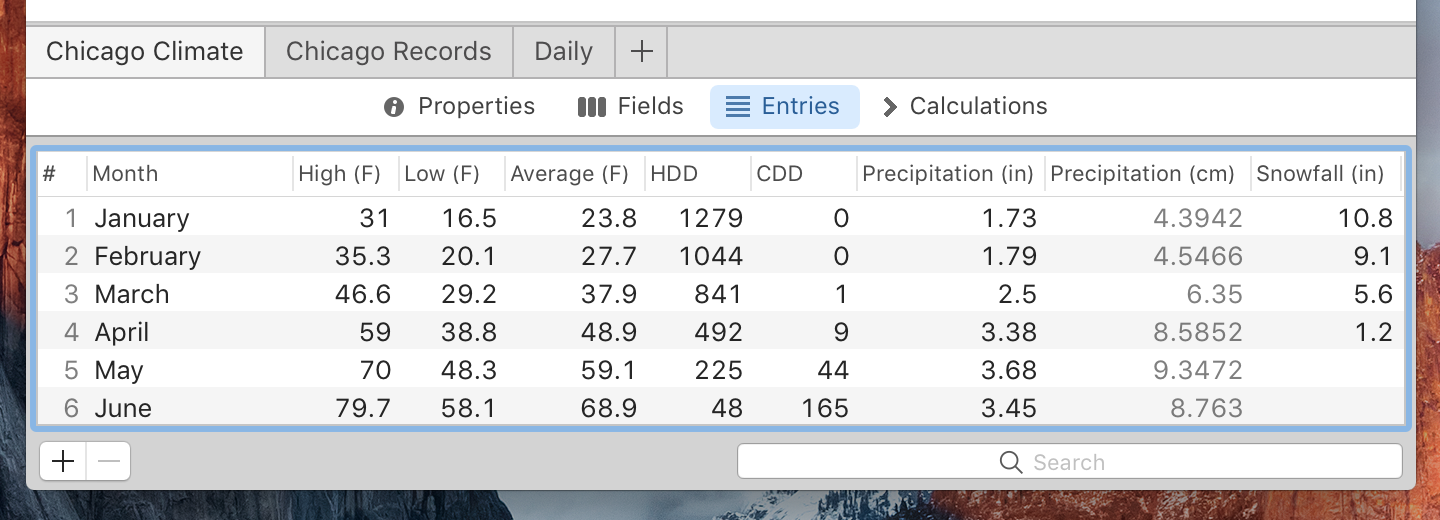Image resolution: width=1440 pixels, height=520 pixels.
Task: Click May's CDD value 44
Action: click(x=831, y=370)
